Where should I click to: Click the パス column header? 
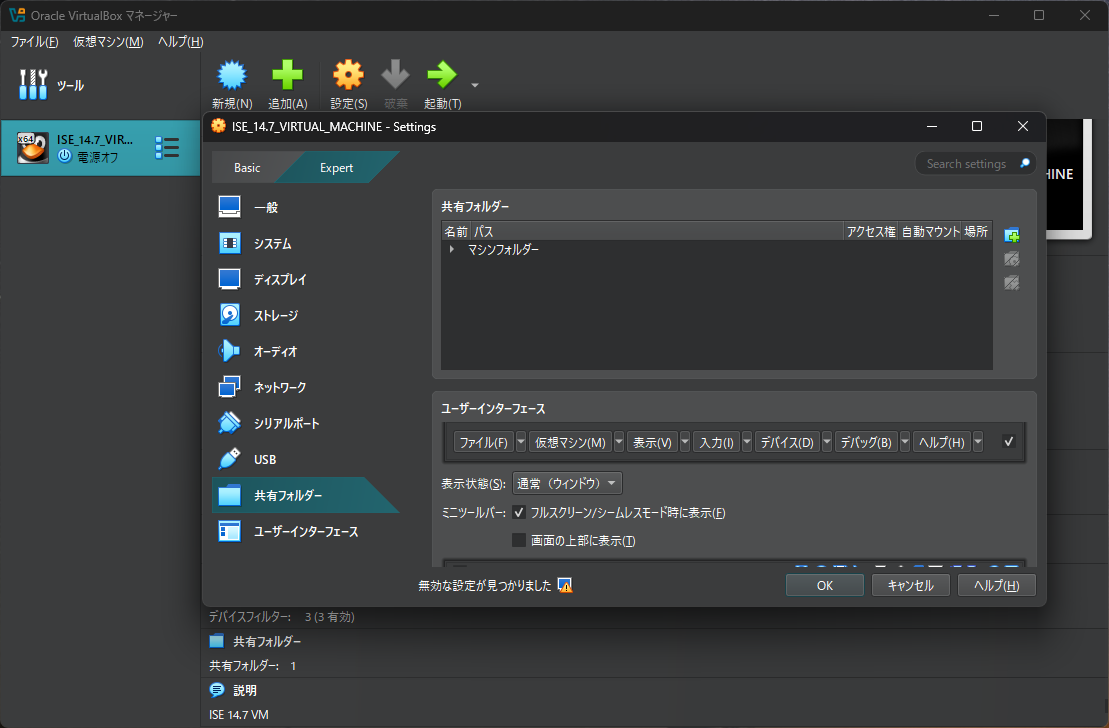[657, 231]
